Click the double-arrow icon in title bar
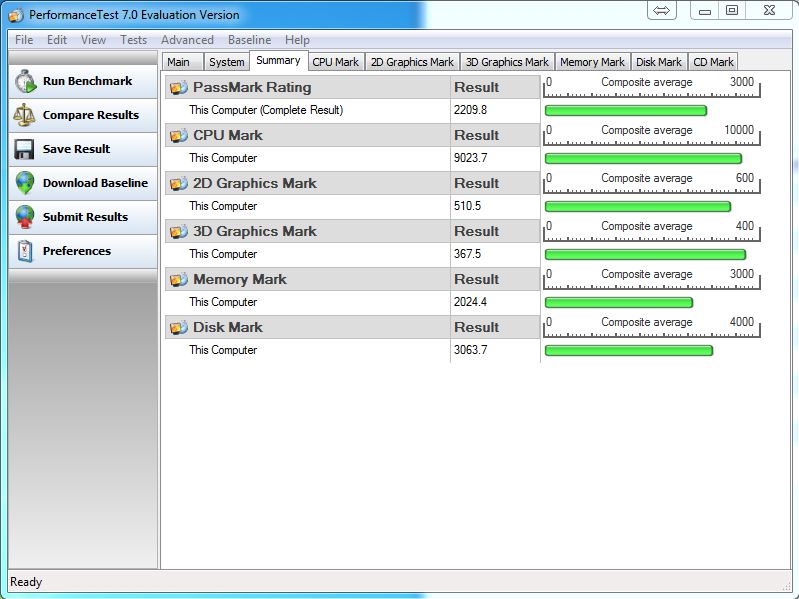This screenshot has height=599, width=799. tap(662, 10)
